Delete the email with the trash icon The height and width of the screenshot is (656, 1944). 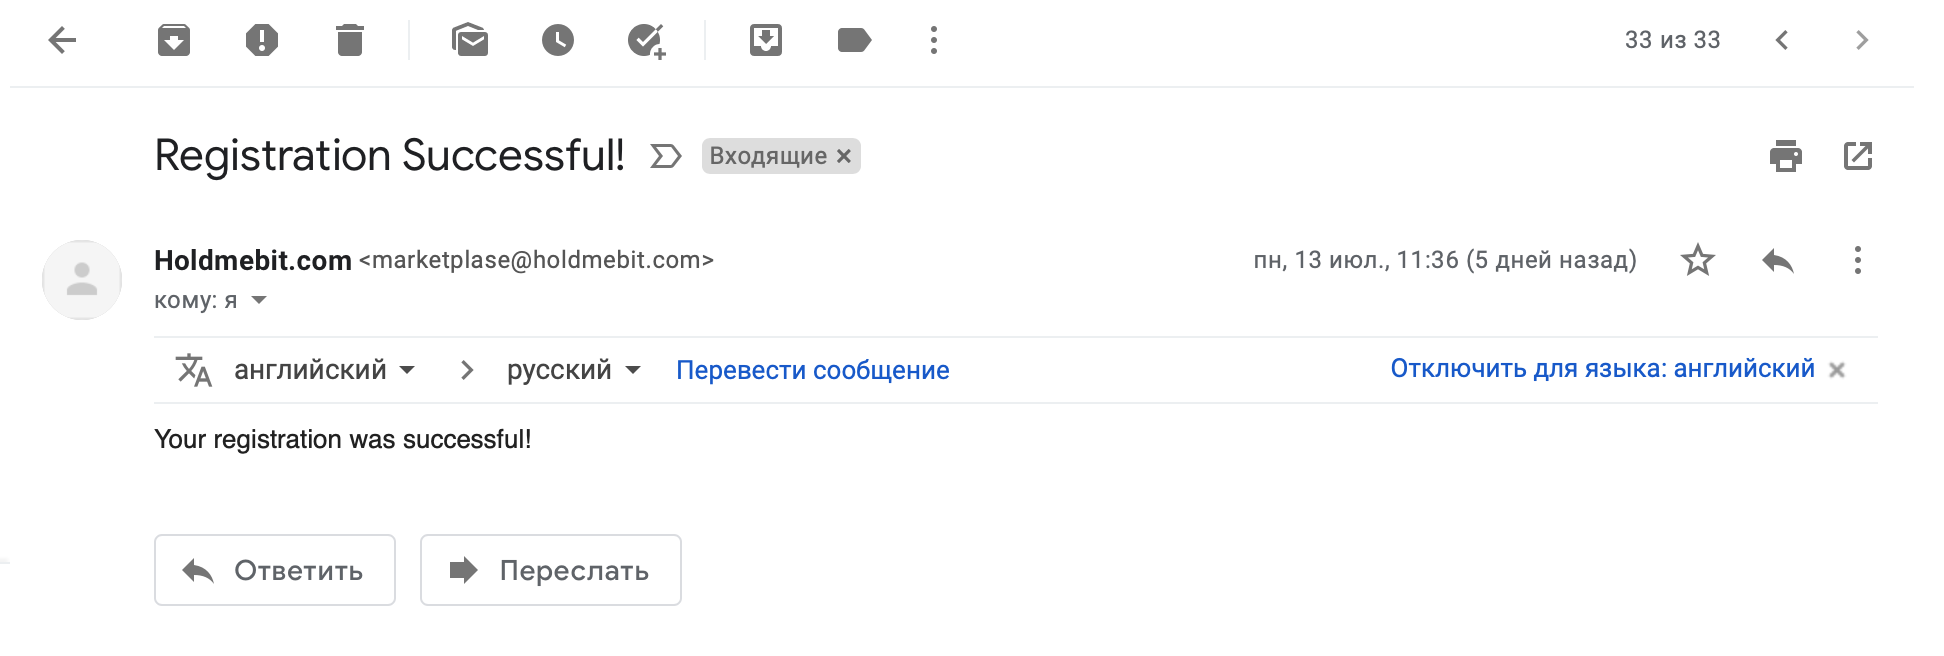pos(350,40)
